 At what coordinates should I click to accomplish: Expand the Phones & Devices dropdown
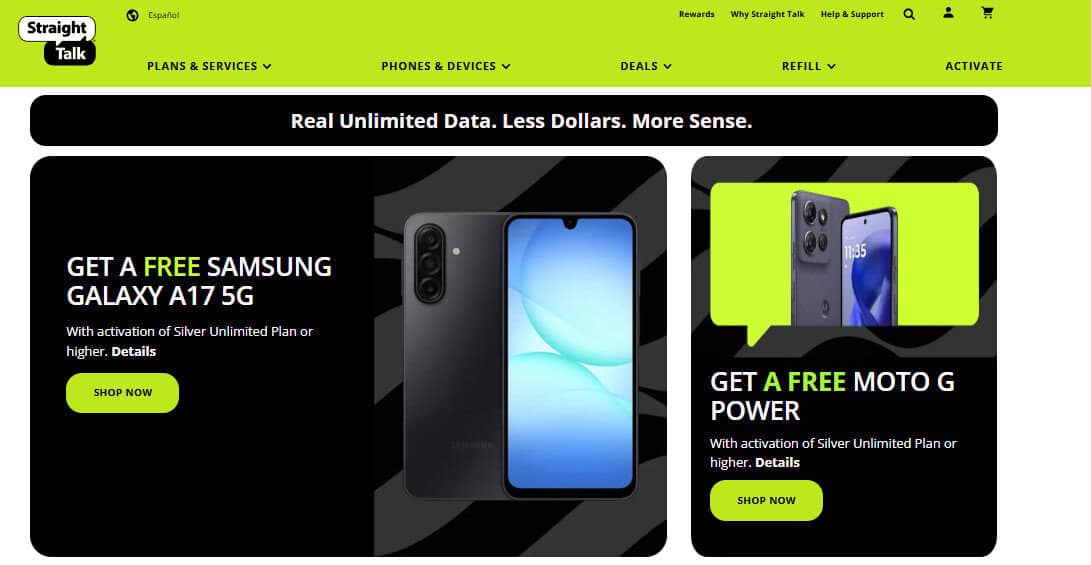[x=446, y=66]
